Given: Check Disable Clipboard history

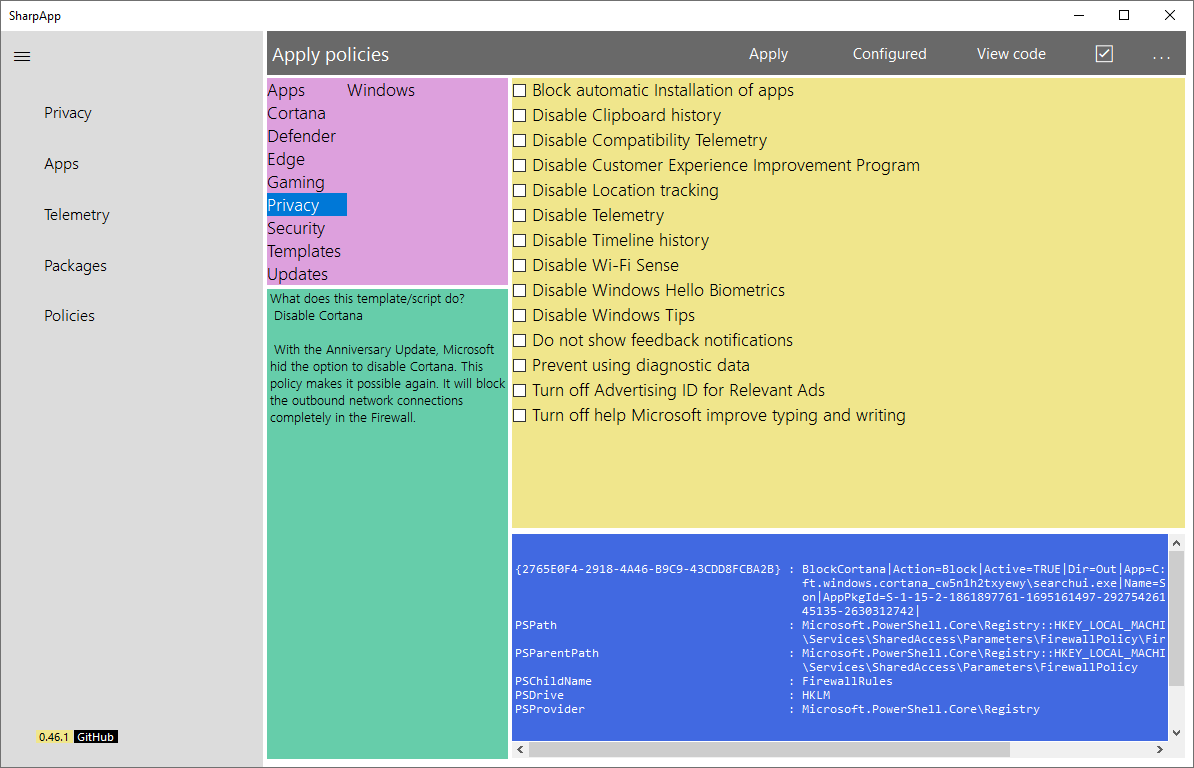Looking at the screenshot, I should (519, 116).
